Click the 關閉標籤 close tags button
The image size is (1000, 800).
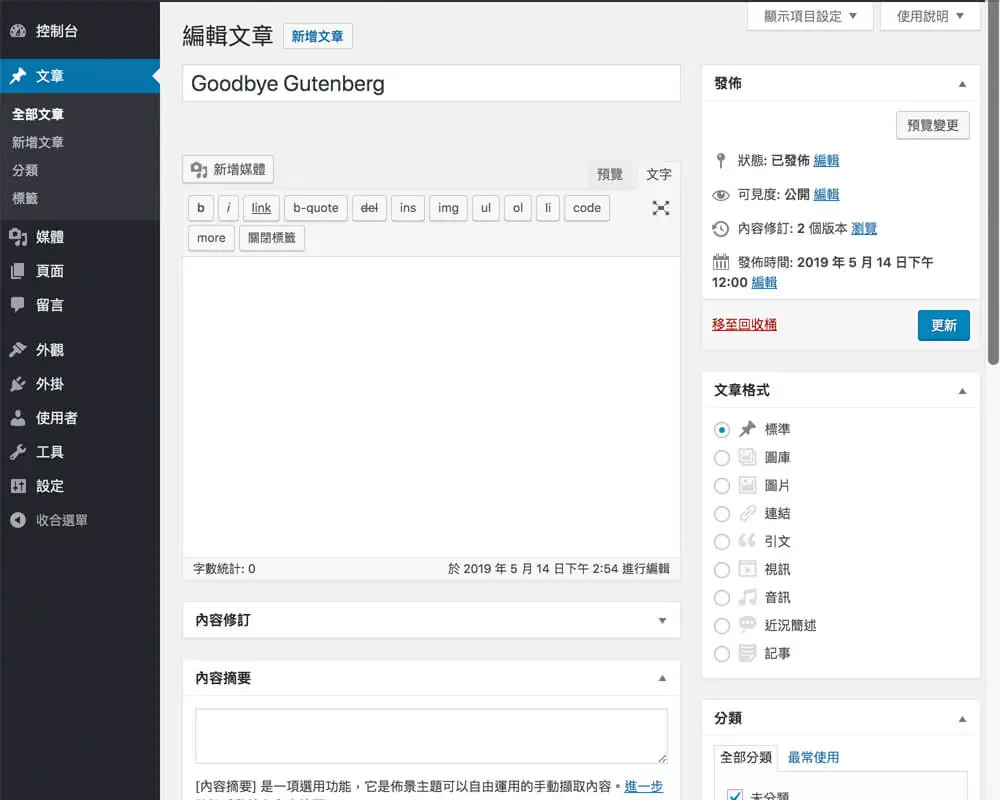272,238
